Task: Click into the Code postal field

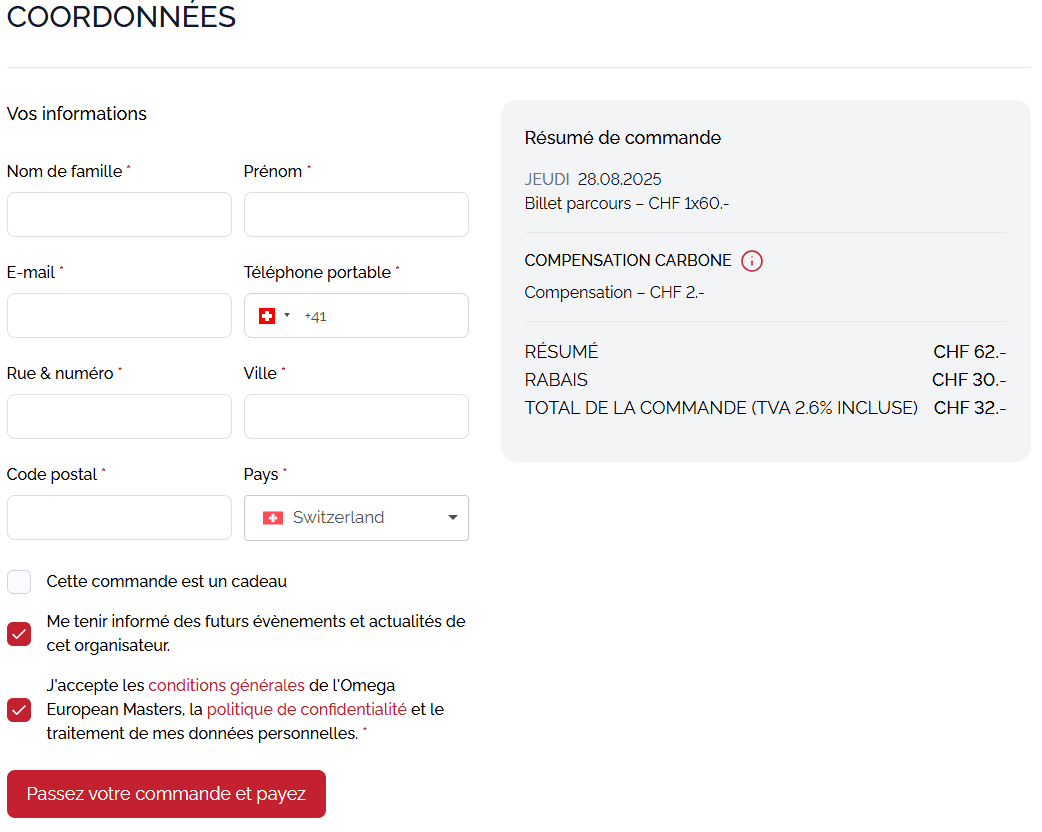Action: coord(119,518)
